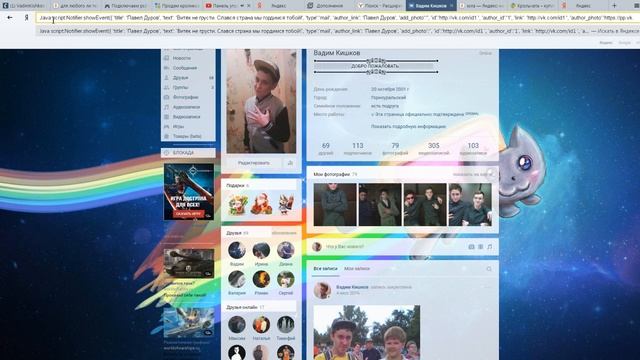Open Фотографии in the sidebar
The image size is (640, 360).
pos(185,97)
